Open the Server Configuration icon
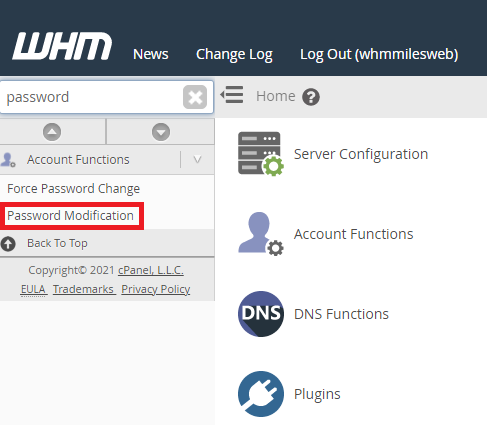The height and width of the screenshot is (425, 489). [x=261, y=154]
